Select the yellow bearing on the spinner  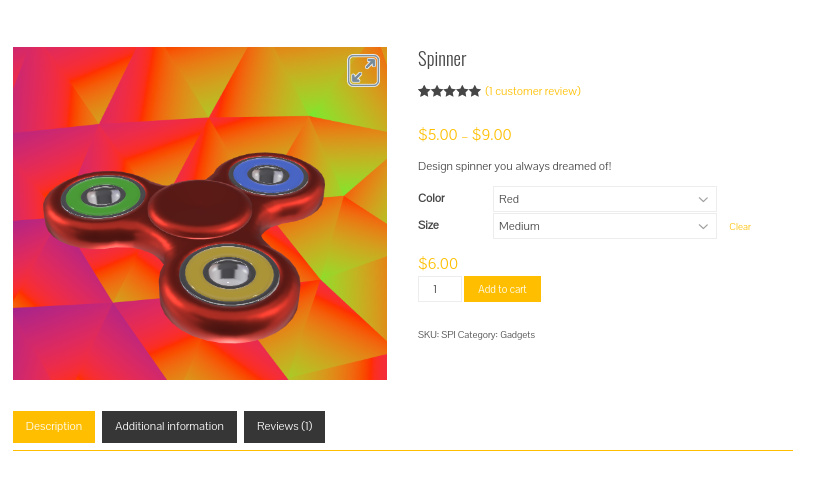coord(229,273)
